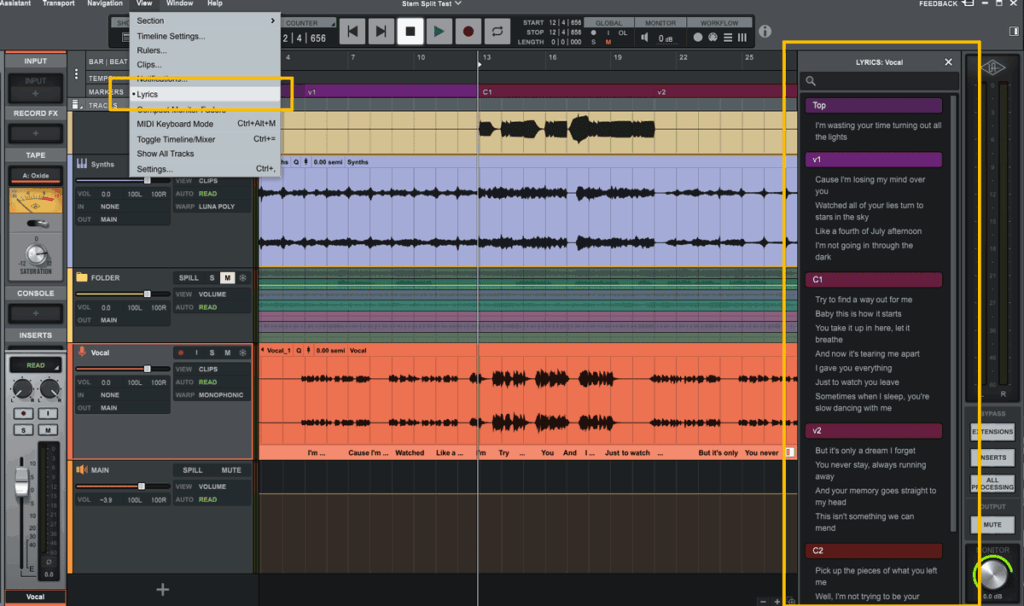Change Vocal track VIEW Clips dropdown
The image size is (1024, 606).
208,369
